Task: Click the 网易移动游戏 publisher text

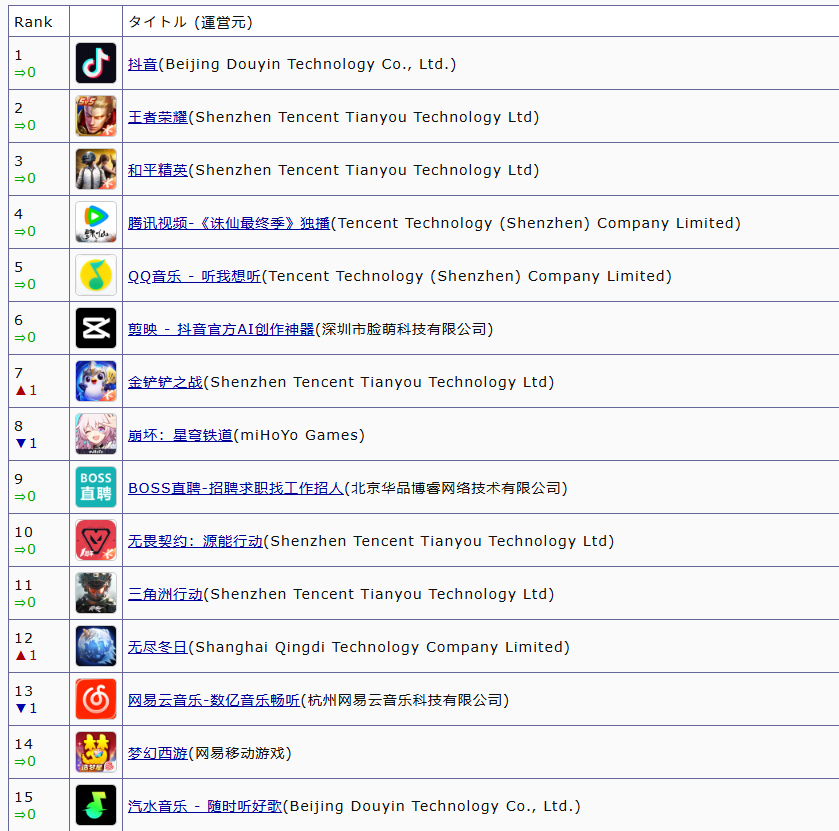Action: click(x=240, y=753)
